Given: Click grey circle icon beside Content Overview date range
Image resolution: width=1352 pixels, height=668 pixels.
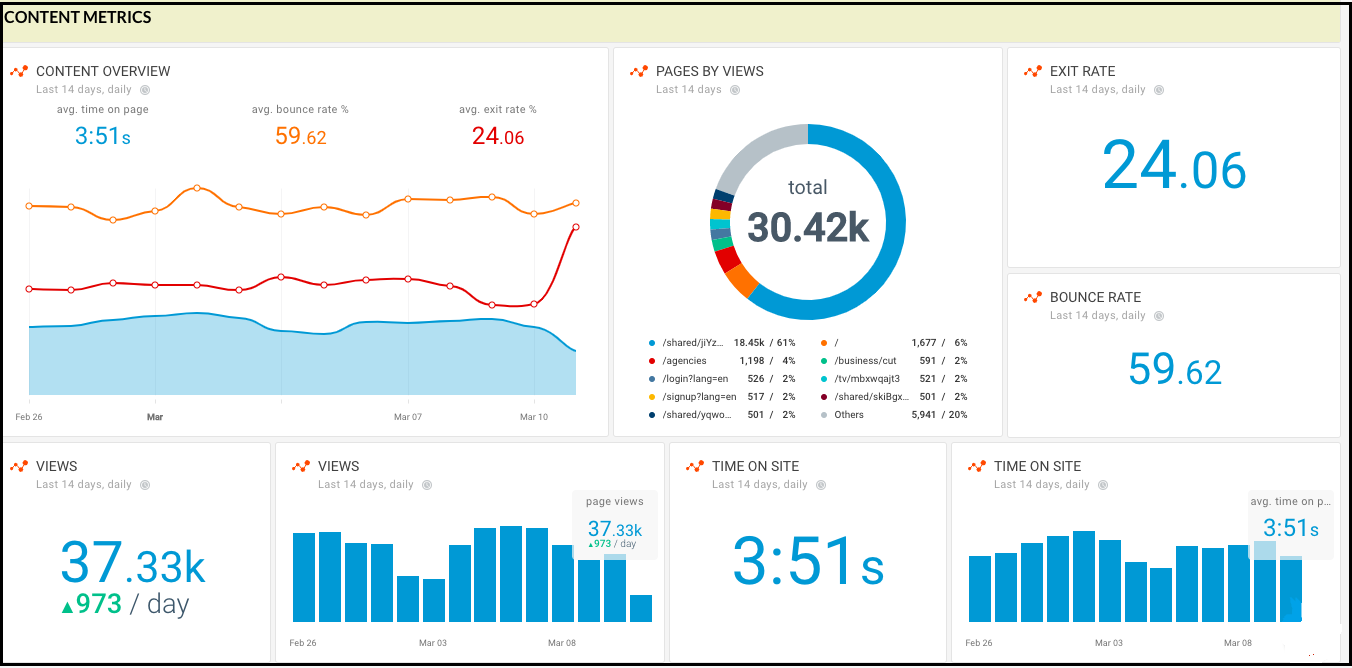Looking at the screenshot, I should (145, 90).
